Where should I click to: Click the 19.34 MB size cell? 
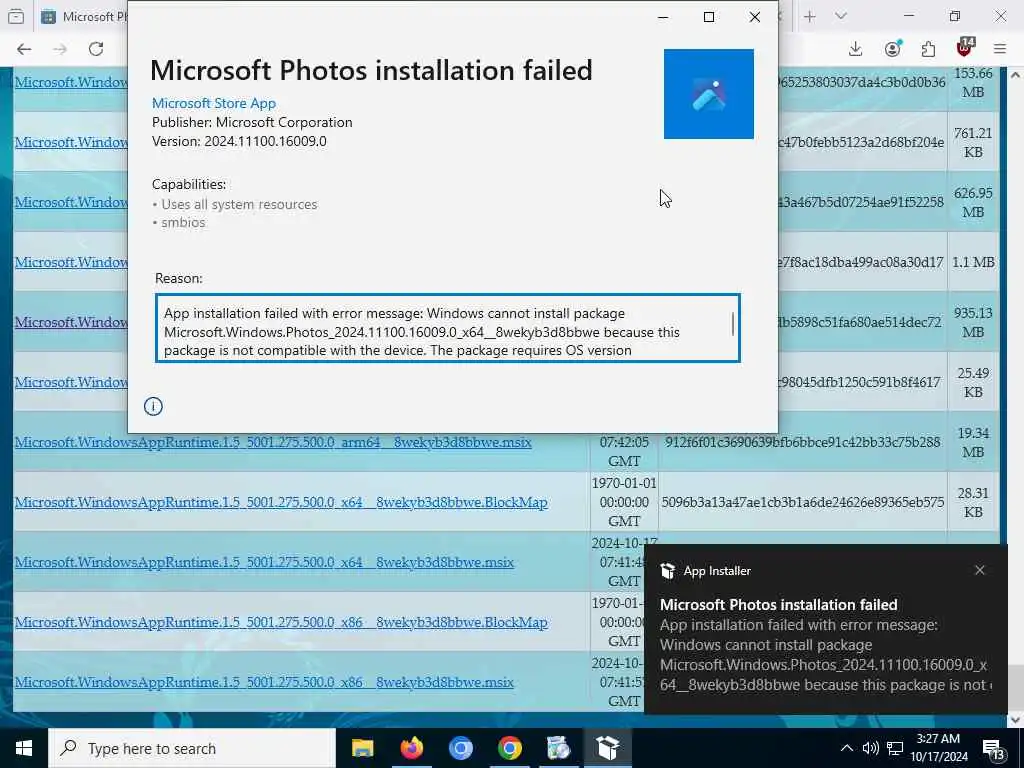click(973, 442)
